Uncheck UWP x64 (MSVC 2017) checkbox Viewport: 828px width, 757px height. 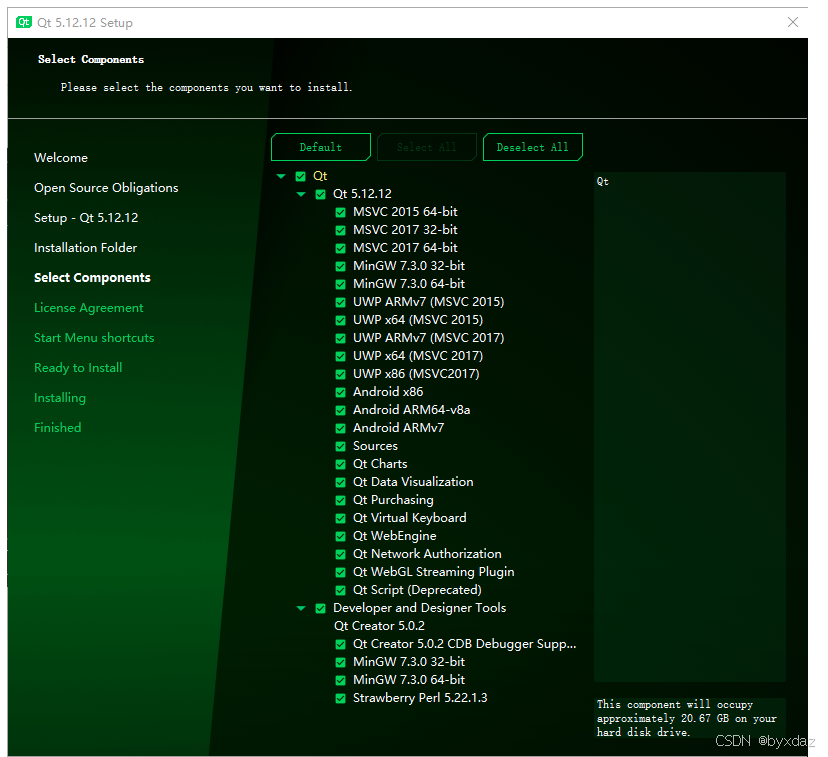point(341,356)
